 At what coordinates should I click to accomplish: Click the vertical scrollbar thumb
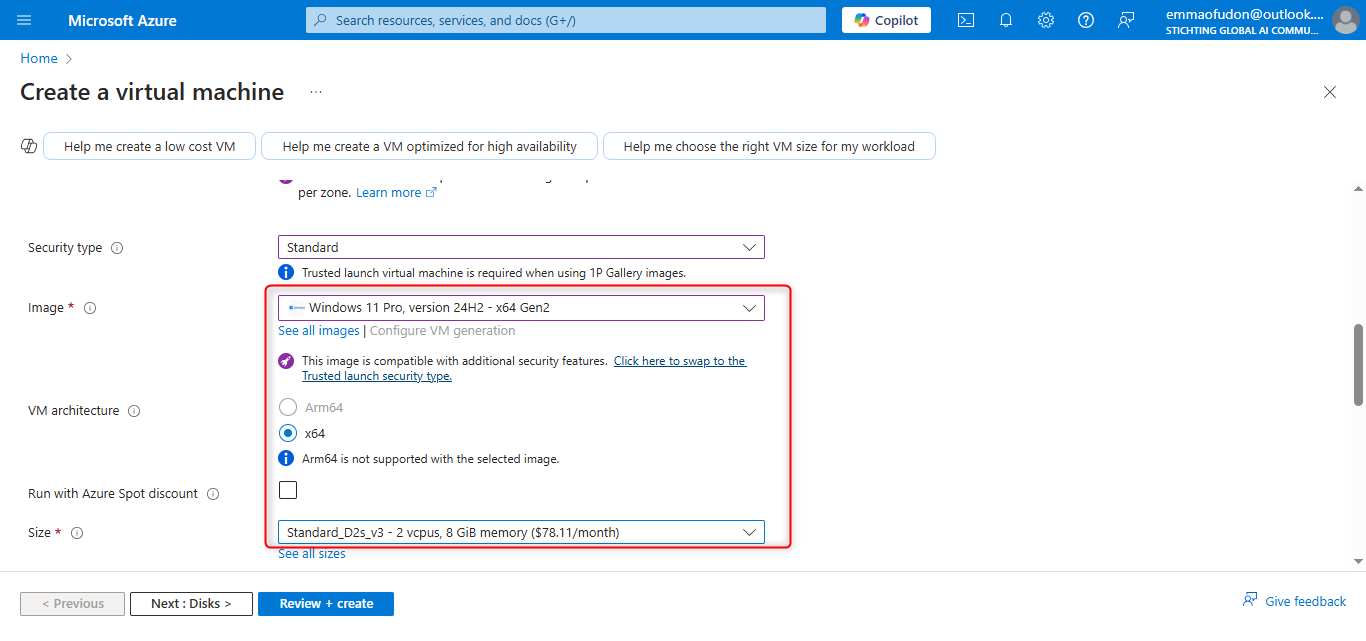[x=1358, y=365]
